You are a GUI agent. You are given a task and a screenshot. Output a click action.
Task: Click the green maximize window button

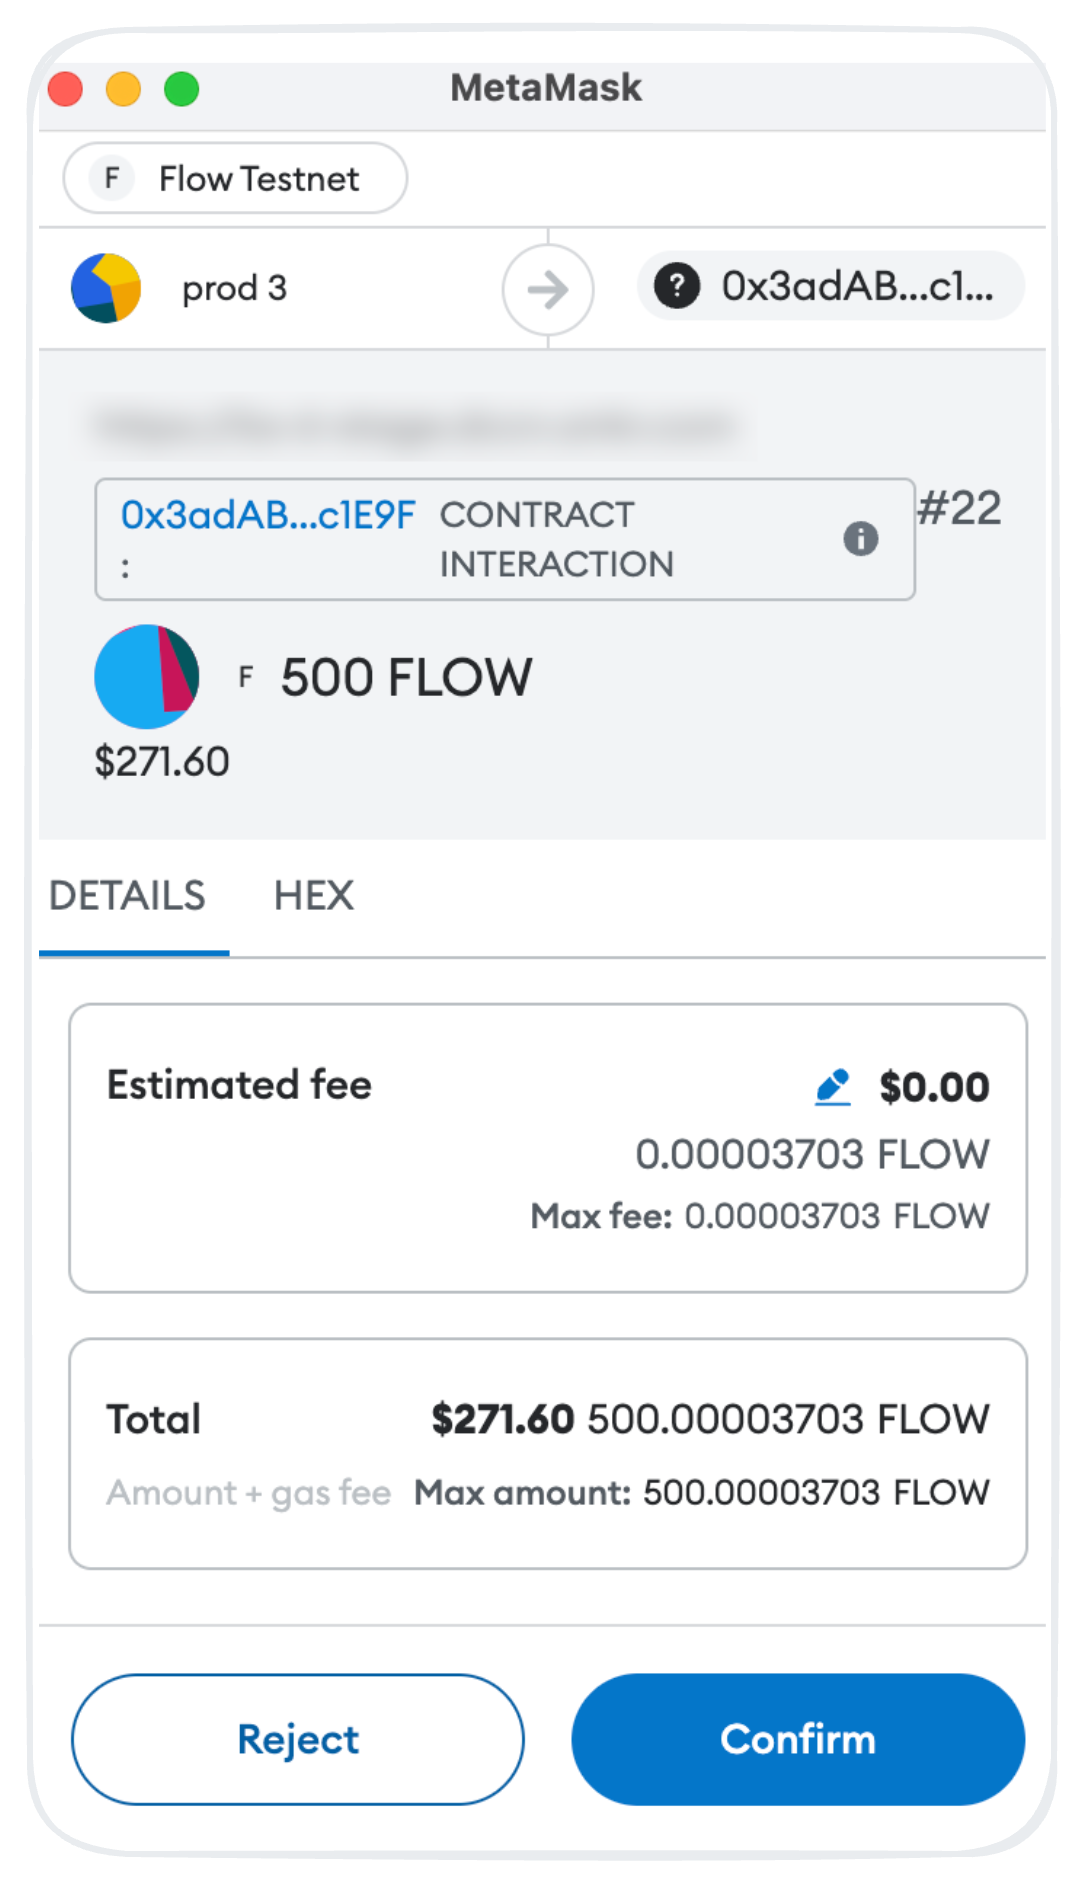tap(181, 89)
